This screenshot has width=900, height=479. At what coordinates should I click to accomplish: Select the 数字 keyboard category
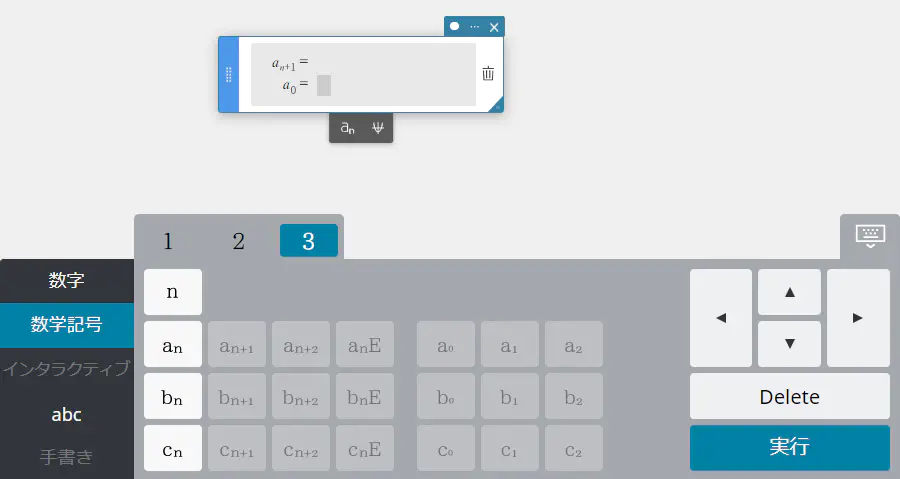coord(66,280)
